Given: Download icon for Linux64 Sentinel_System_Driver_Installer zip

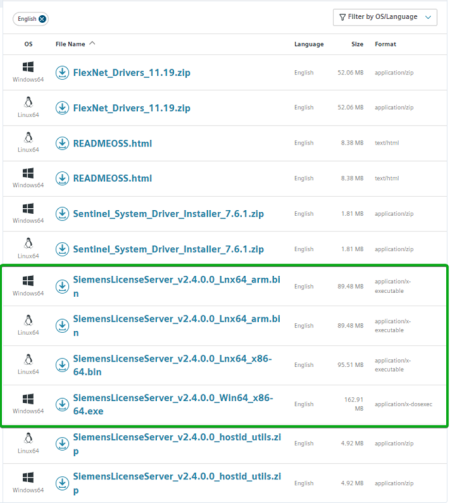Looking at the screenshot, I should coord(62,249).
